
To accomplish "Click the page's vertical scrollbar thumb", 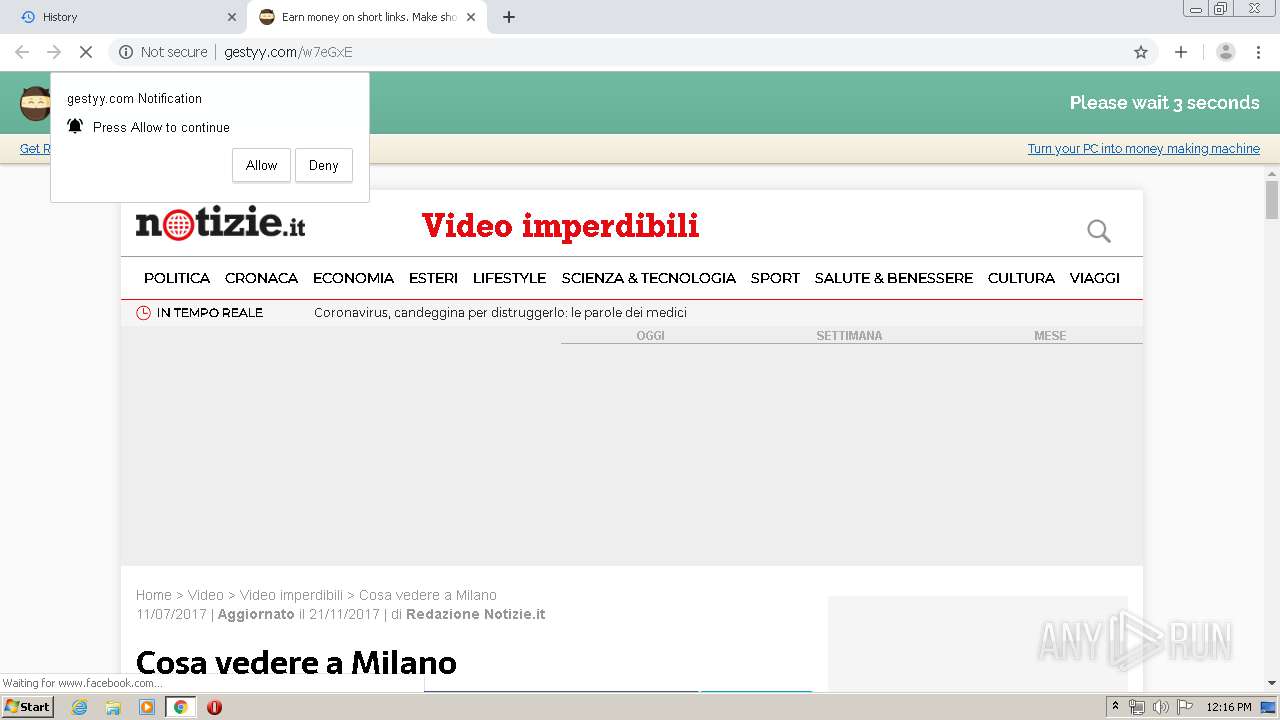I will [1272, 199].
